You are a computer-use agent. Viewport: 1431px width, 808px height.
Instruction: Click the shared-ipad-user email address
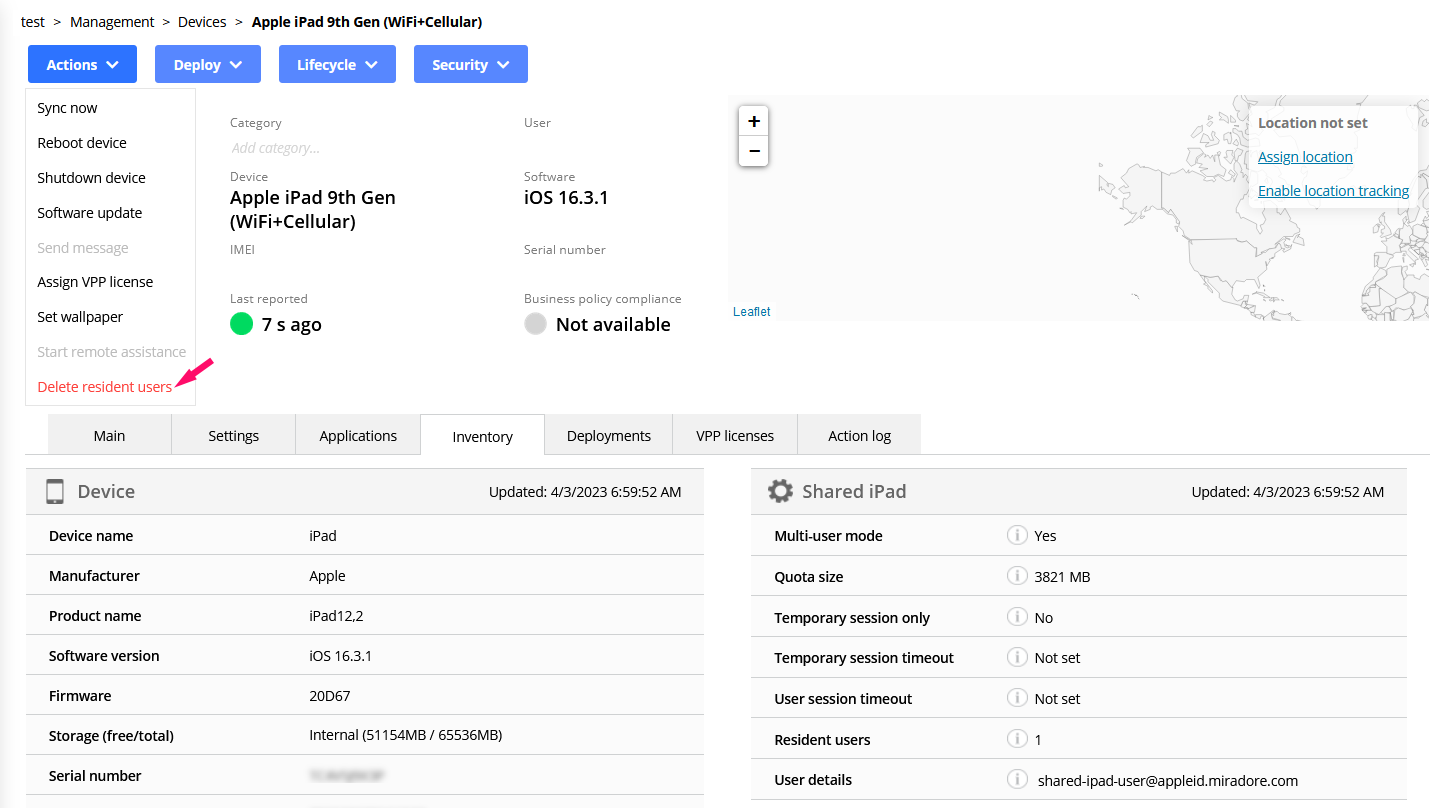click(1168, 780)
